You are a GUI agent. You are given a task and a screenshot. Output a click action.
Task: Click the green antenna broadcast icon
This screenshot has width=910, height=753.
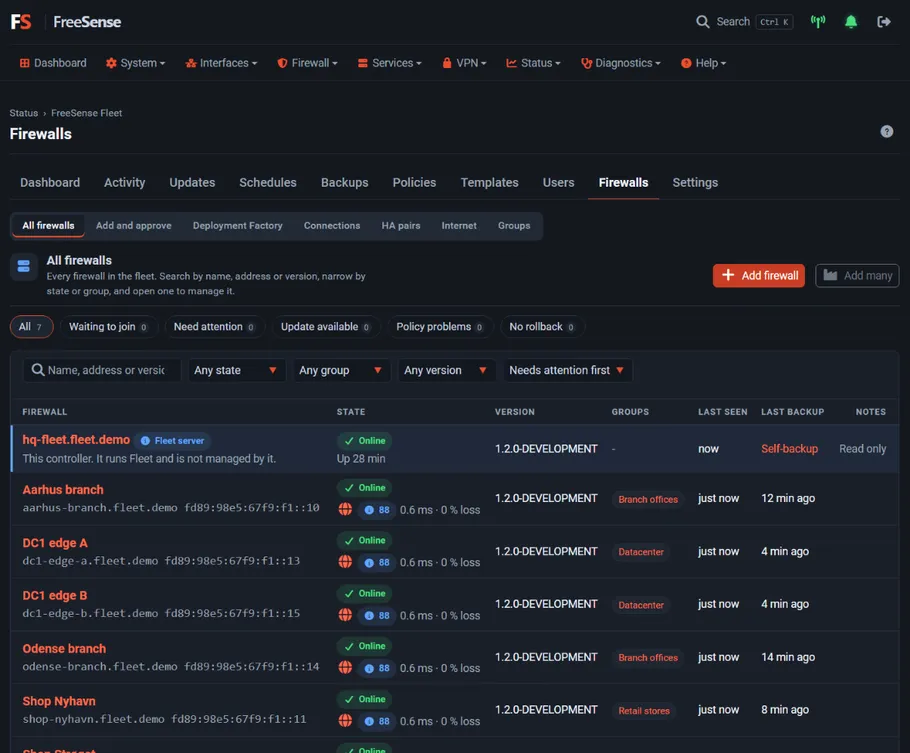(x=818, y=22)
